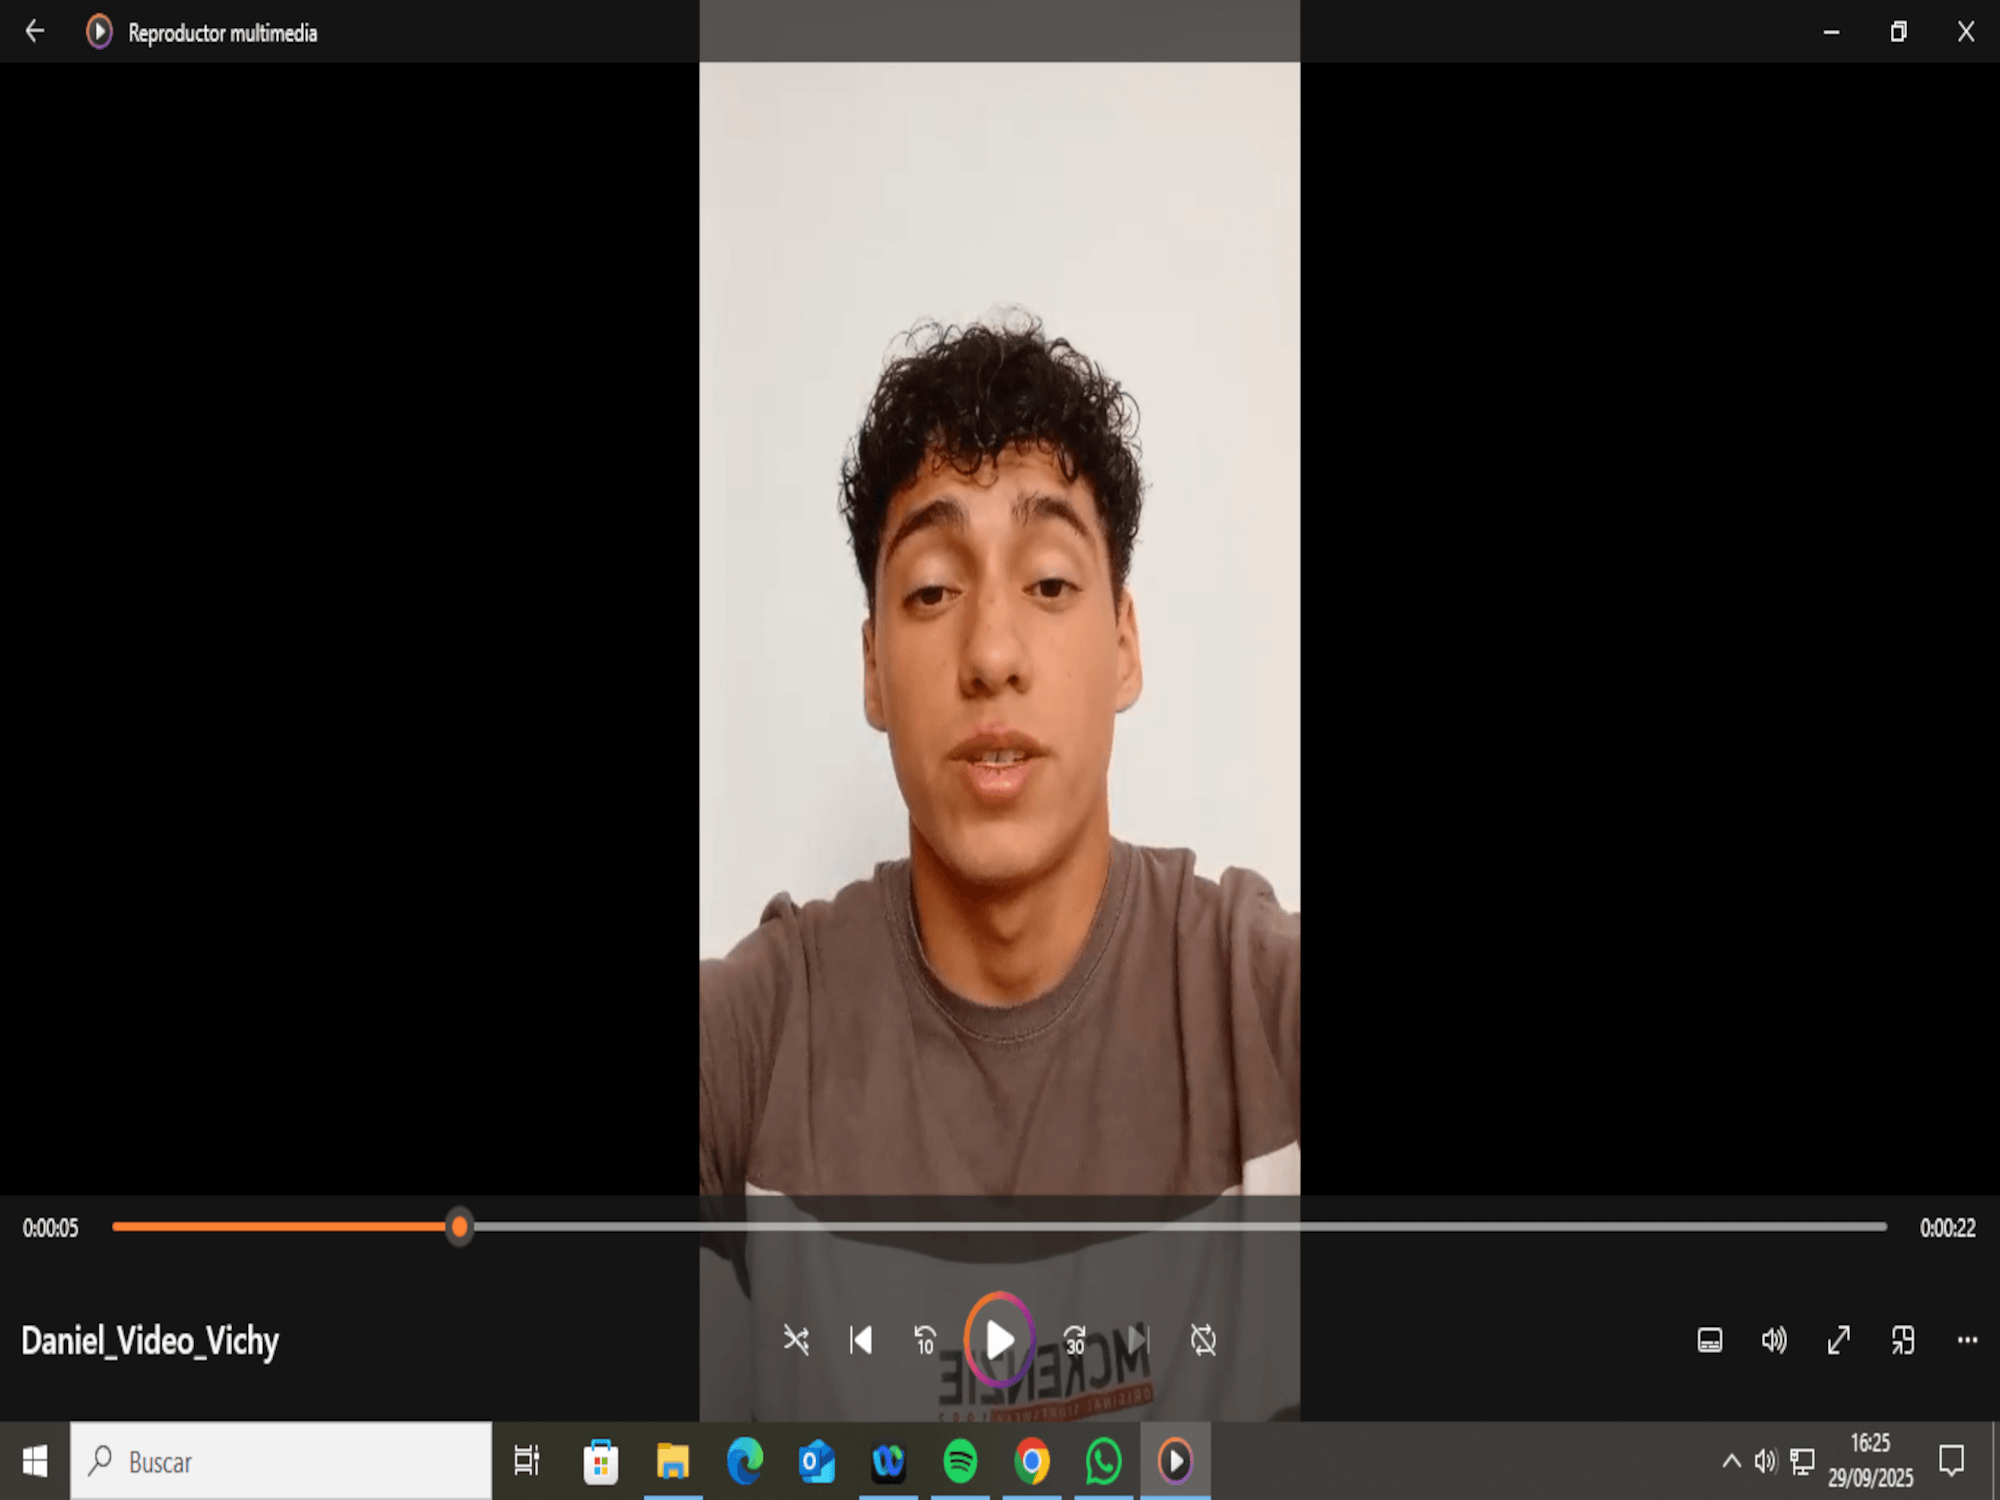This screenshot has height=1500, width=2000.
Task: Click the Reproductor multimedia app icon in title bar
Action: click(99, 32)
